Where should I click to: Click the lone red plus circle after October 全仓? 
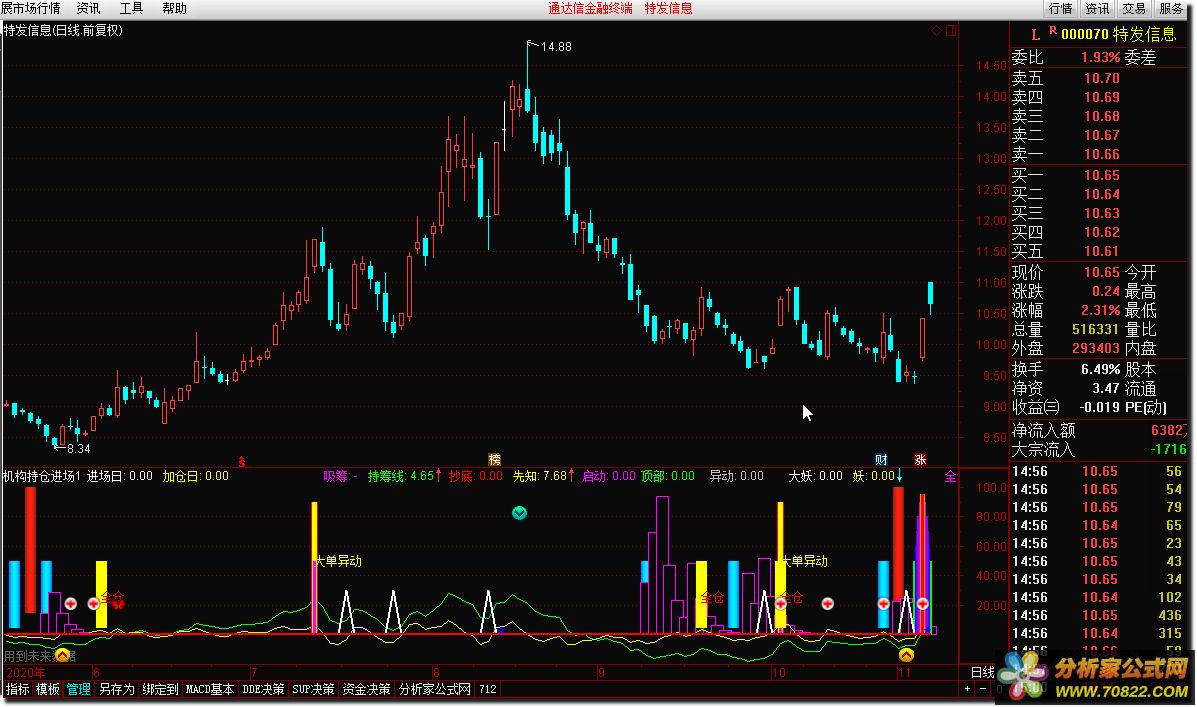828,604
